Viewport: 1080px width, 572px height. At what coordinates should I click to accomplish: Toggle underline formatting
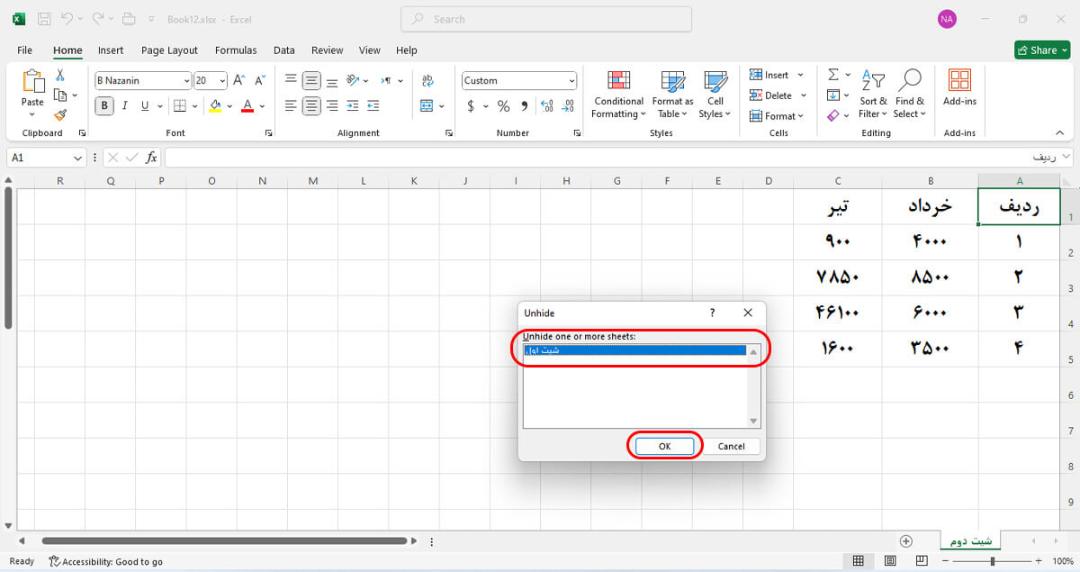(x=145, y=105)
